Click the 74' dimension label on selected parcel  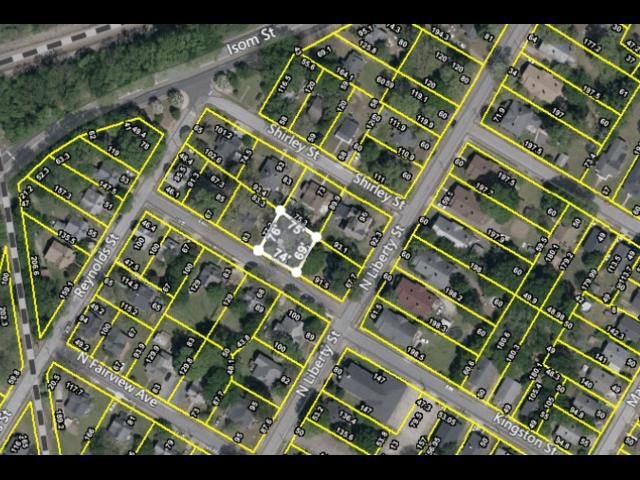click(281, 258)
